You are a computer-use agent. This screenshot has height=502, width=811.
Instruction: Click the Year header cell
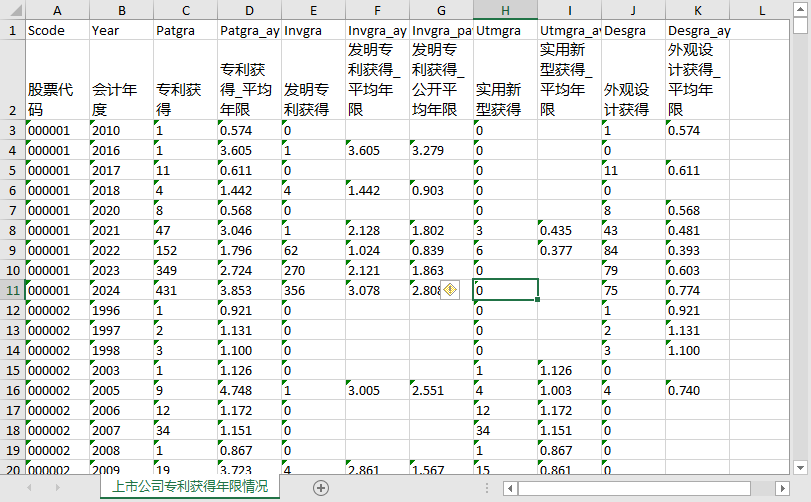[x=122, y=31]
